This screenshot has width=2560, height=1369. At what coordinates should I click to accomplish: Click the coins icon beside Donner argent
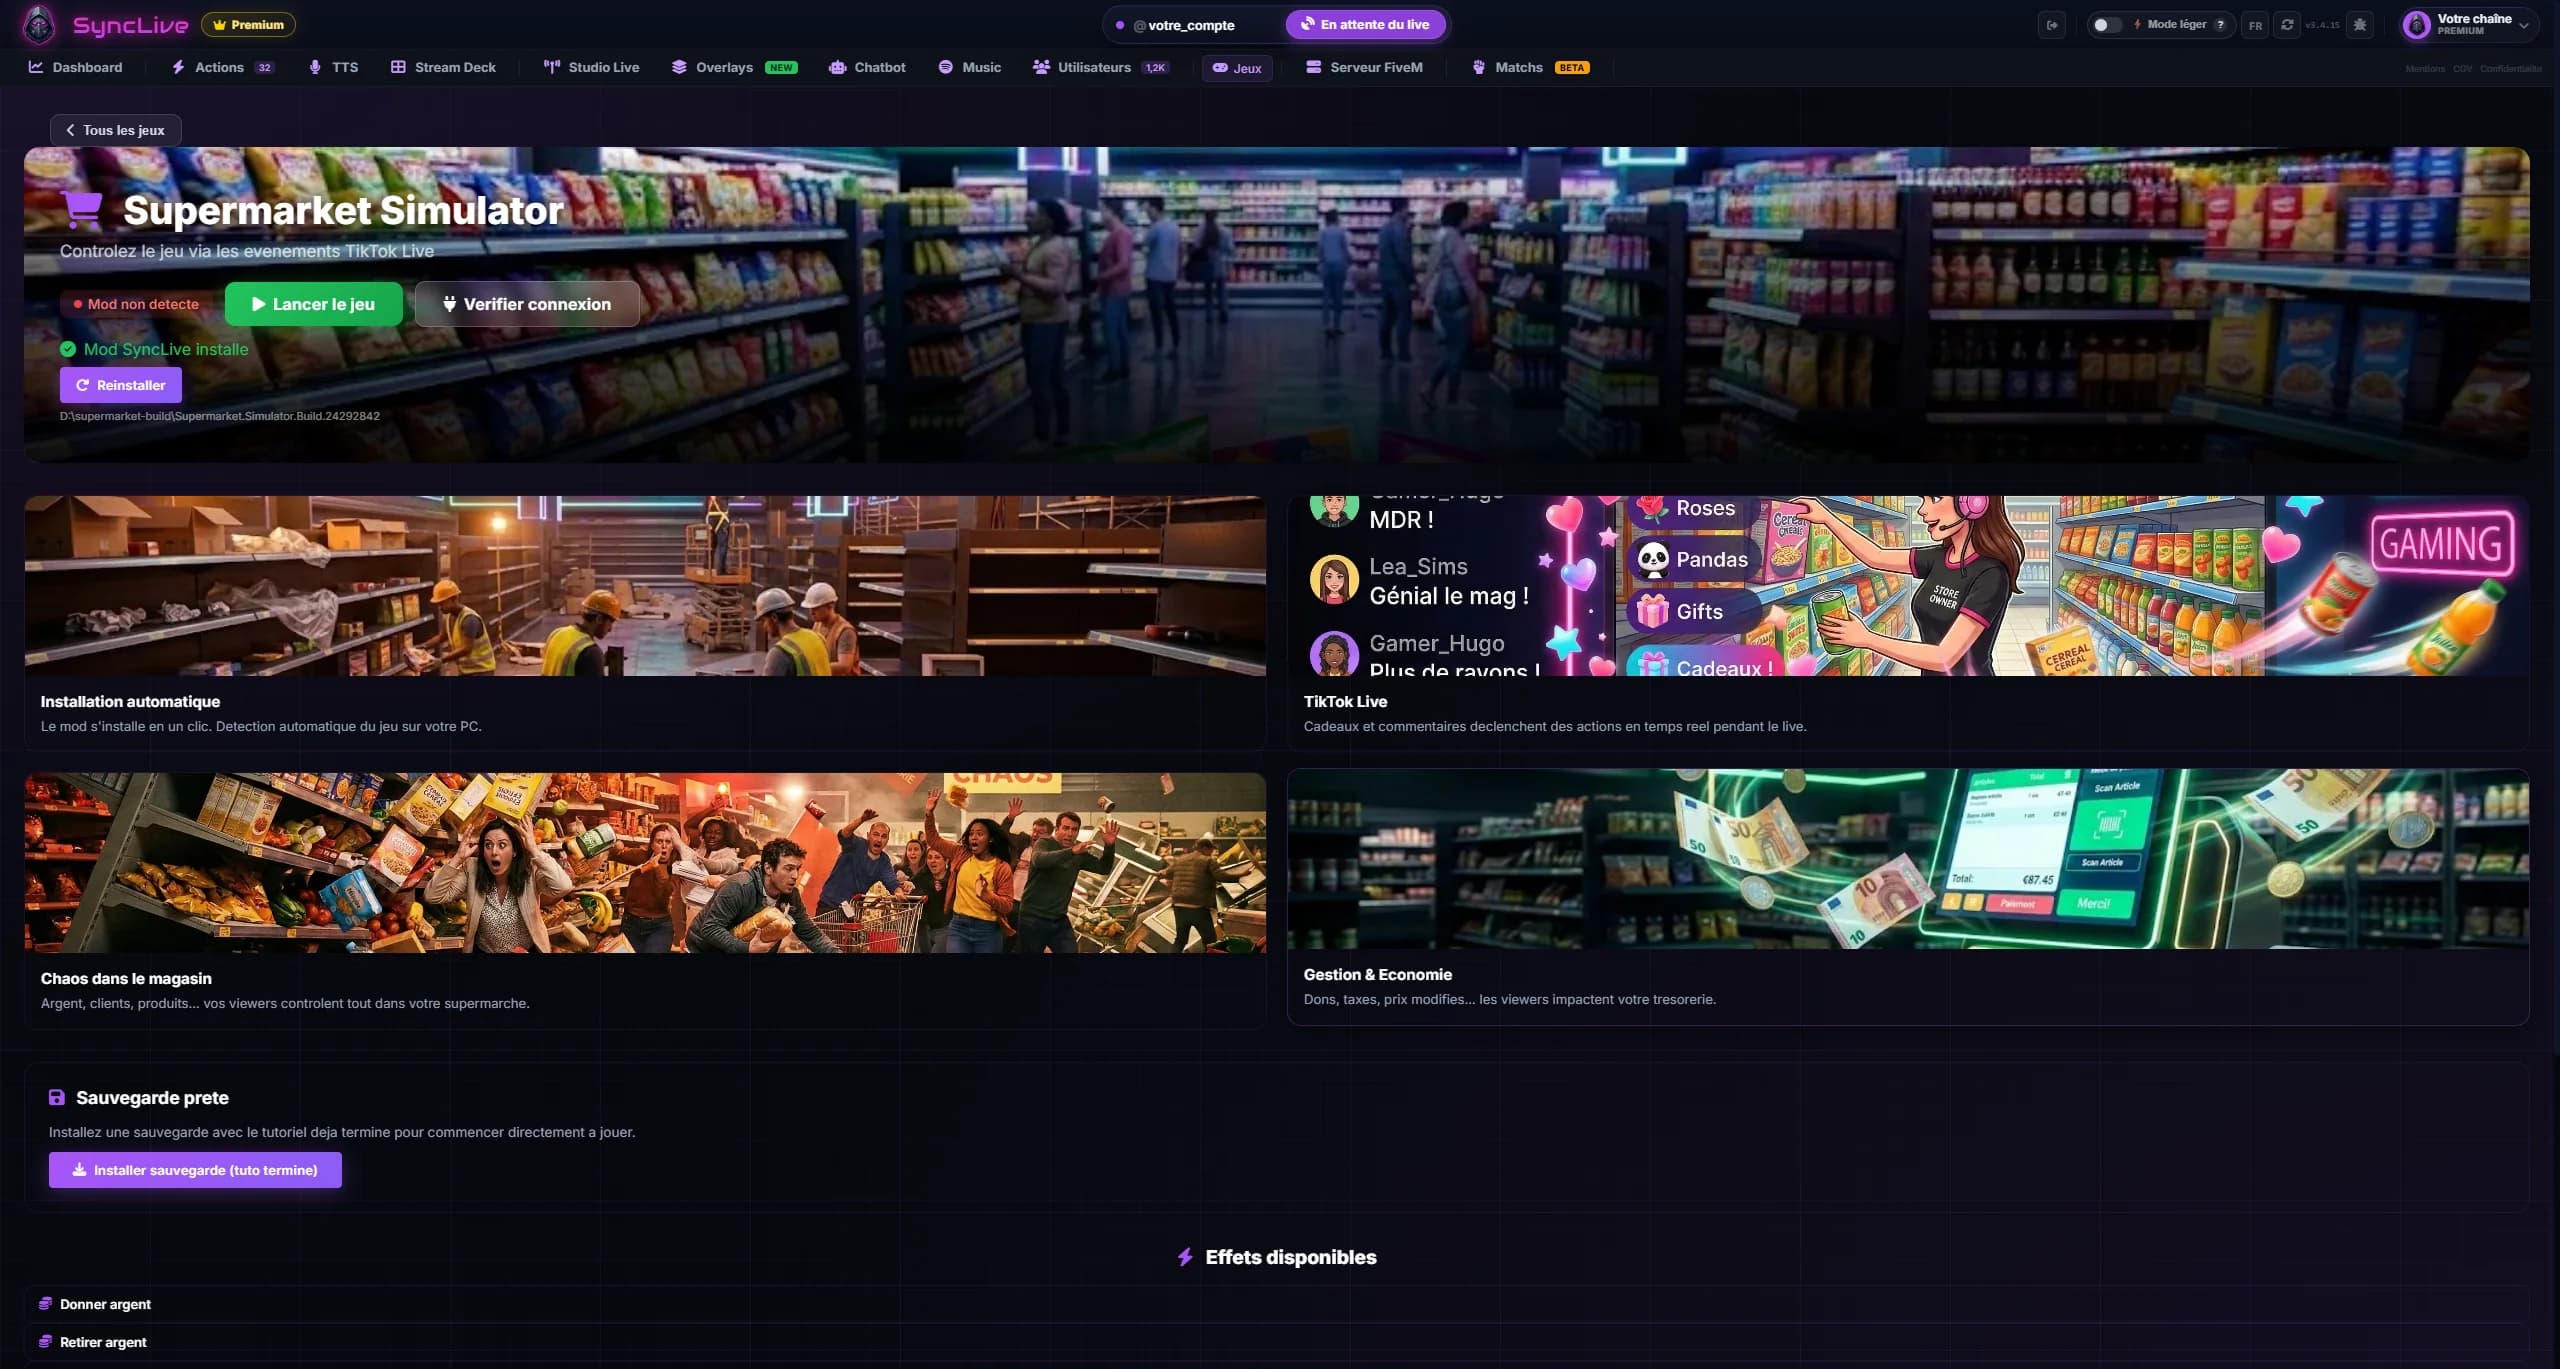[x=45, y=1303]
